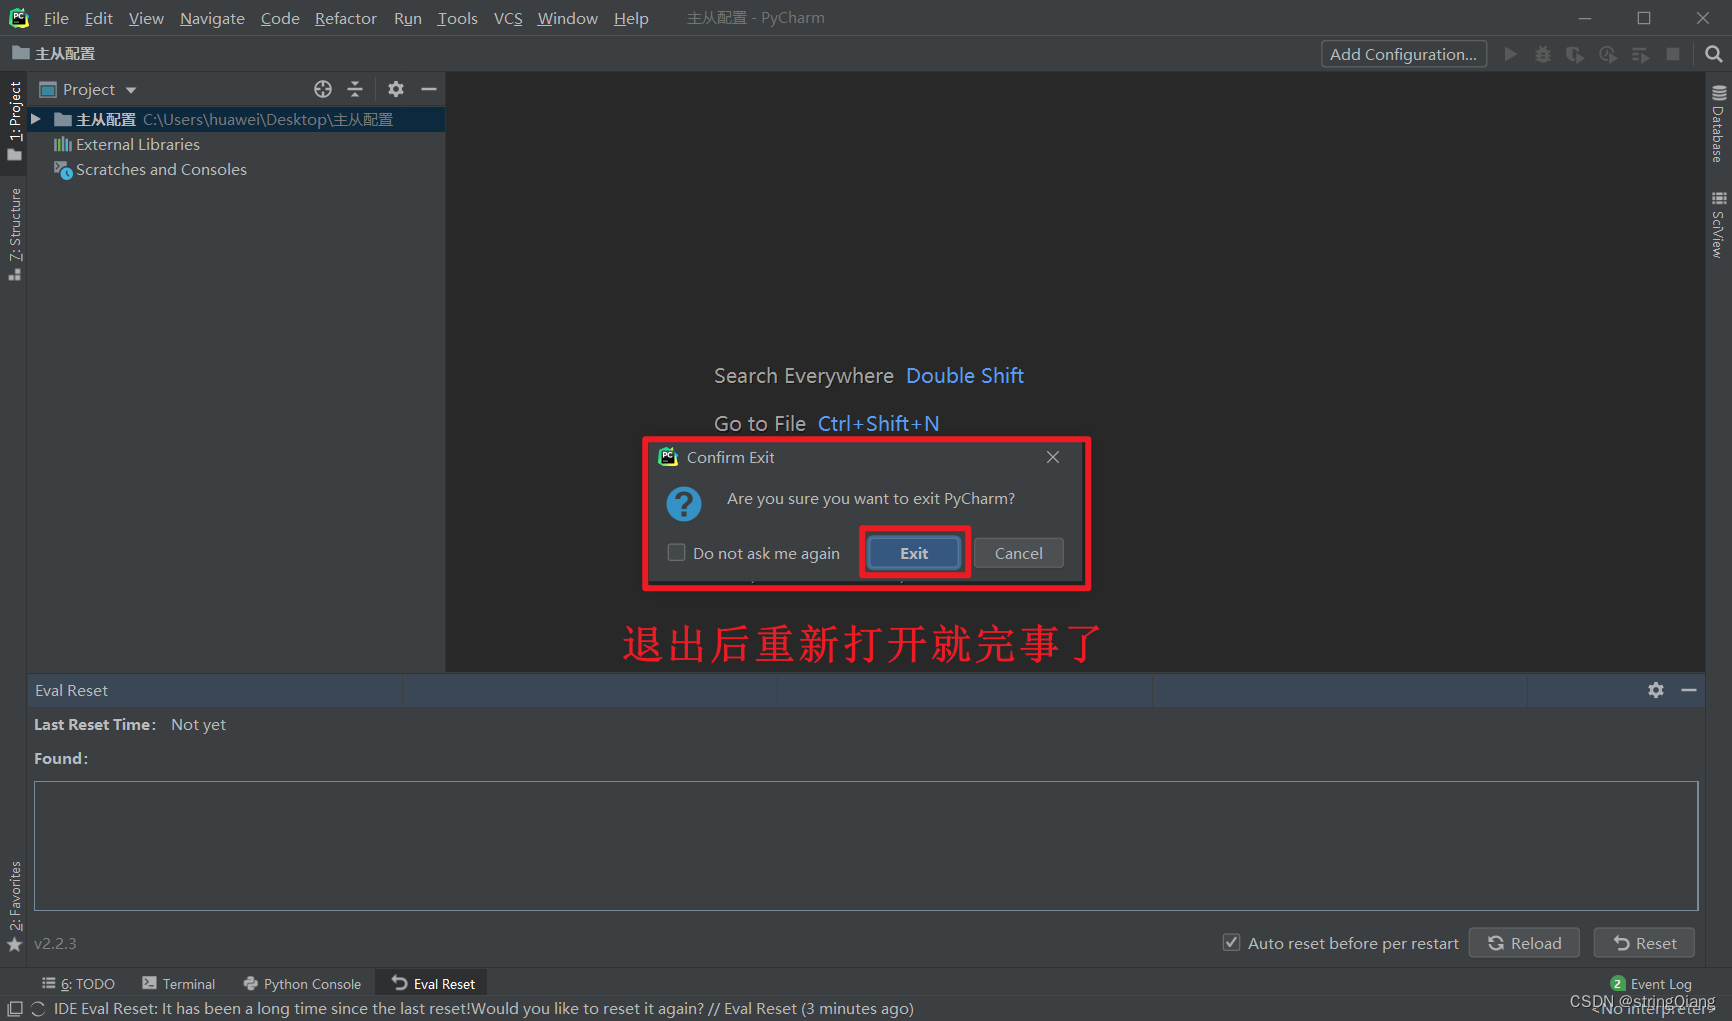The height and width of the screenshot is (1021, 1732).
Task: Switch to the Python Console tab
Action: pyautogui.click(x=302, y=984)
